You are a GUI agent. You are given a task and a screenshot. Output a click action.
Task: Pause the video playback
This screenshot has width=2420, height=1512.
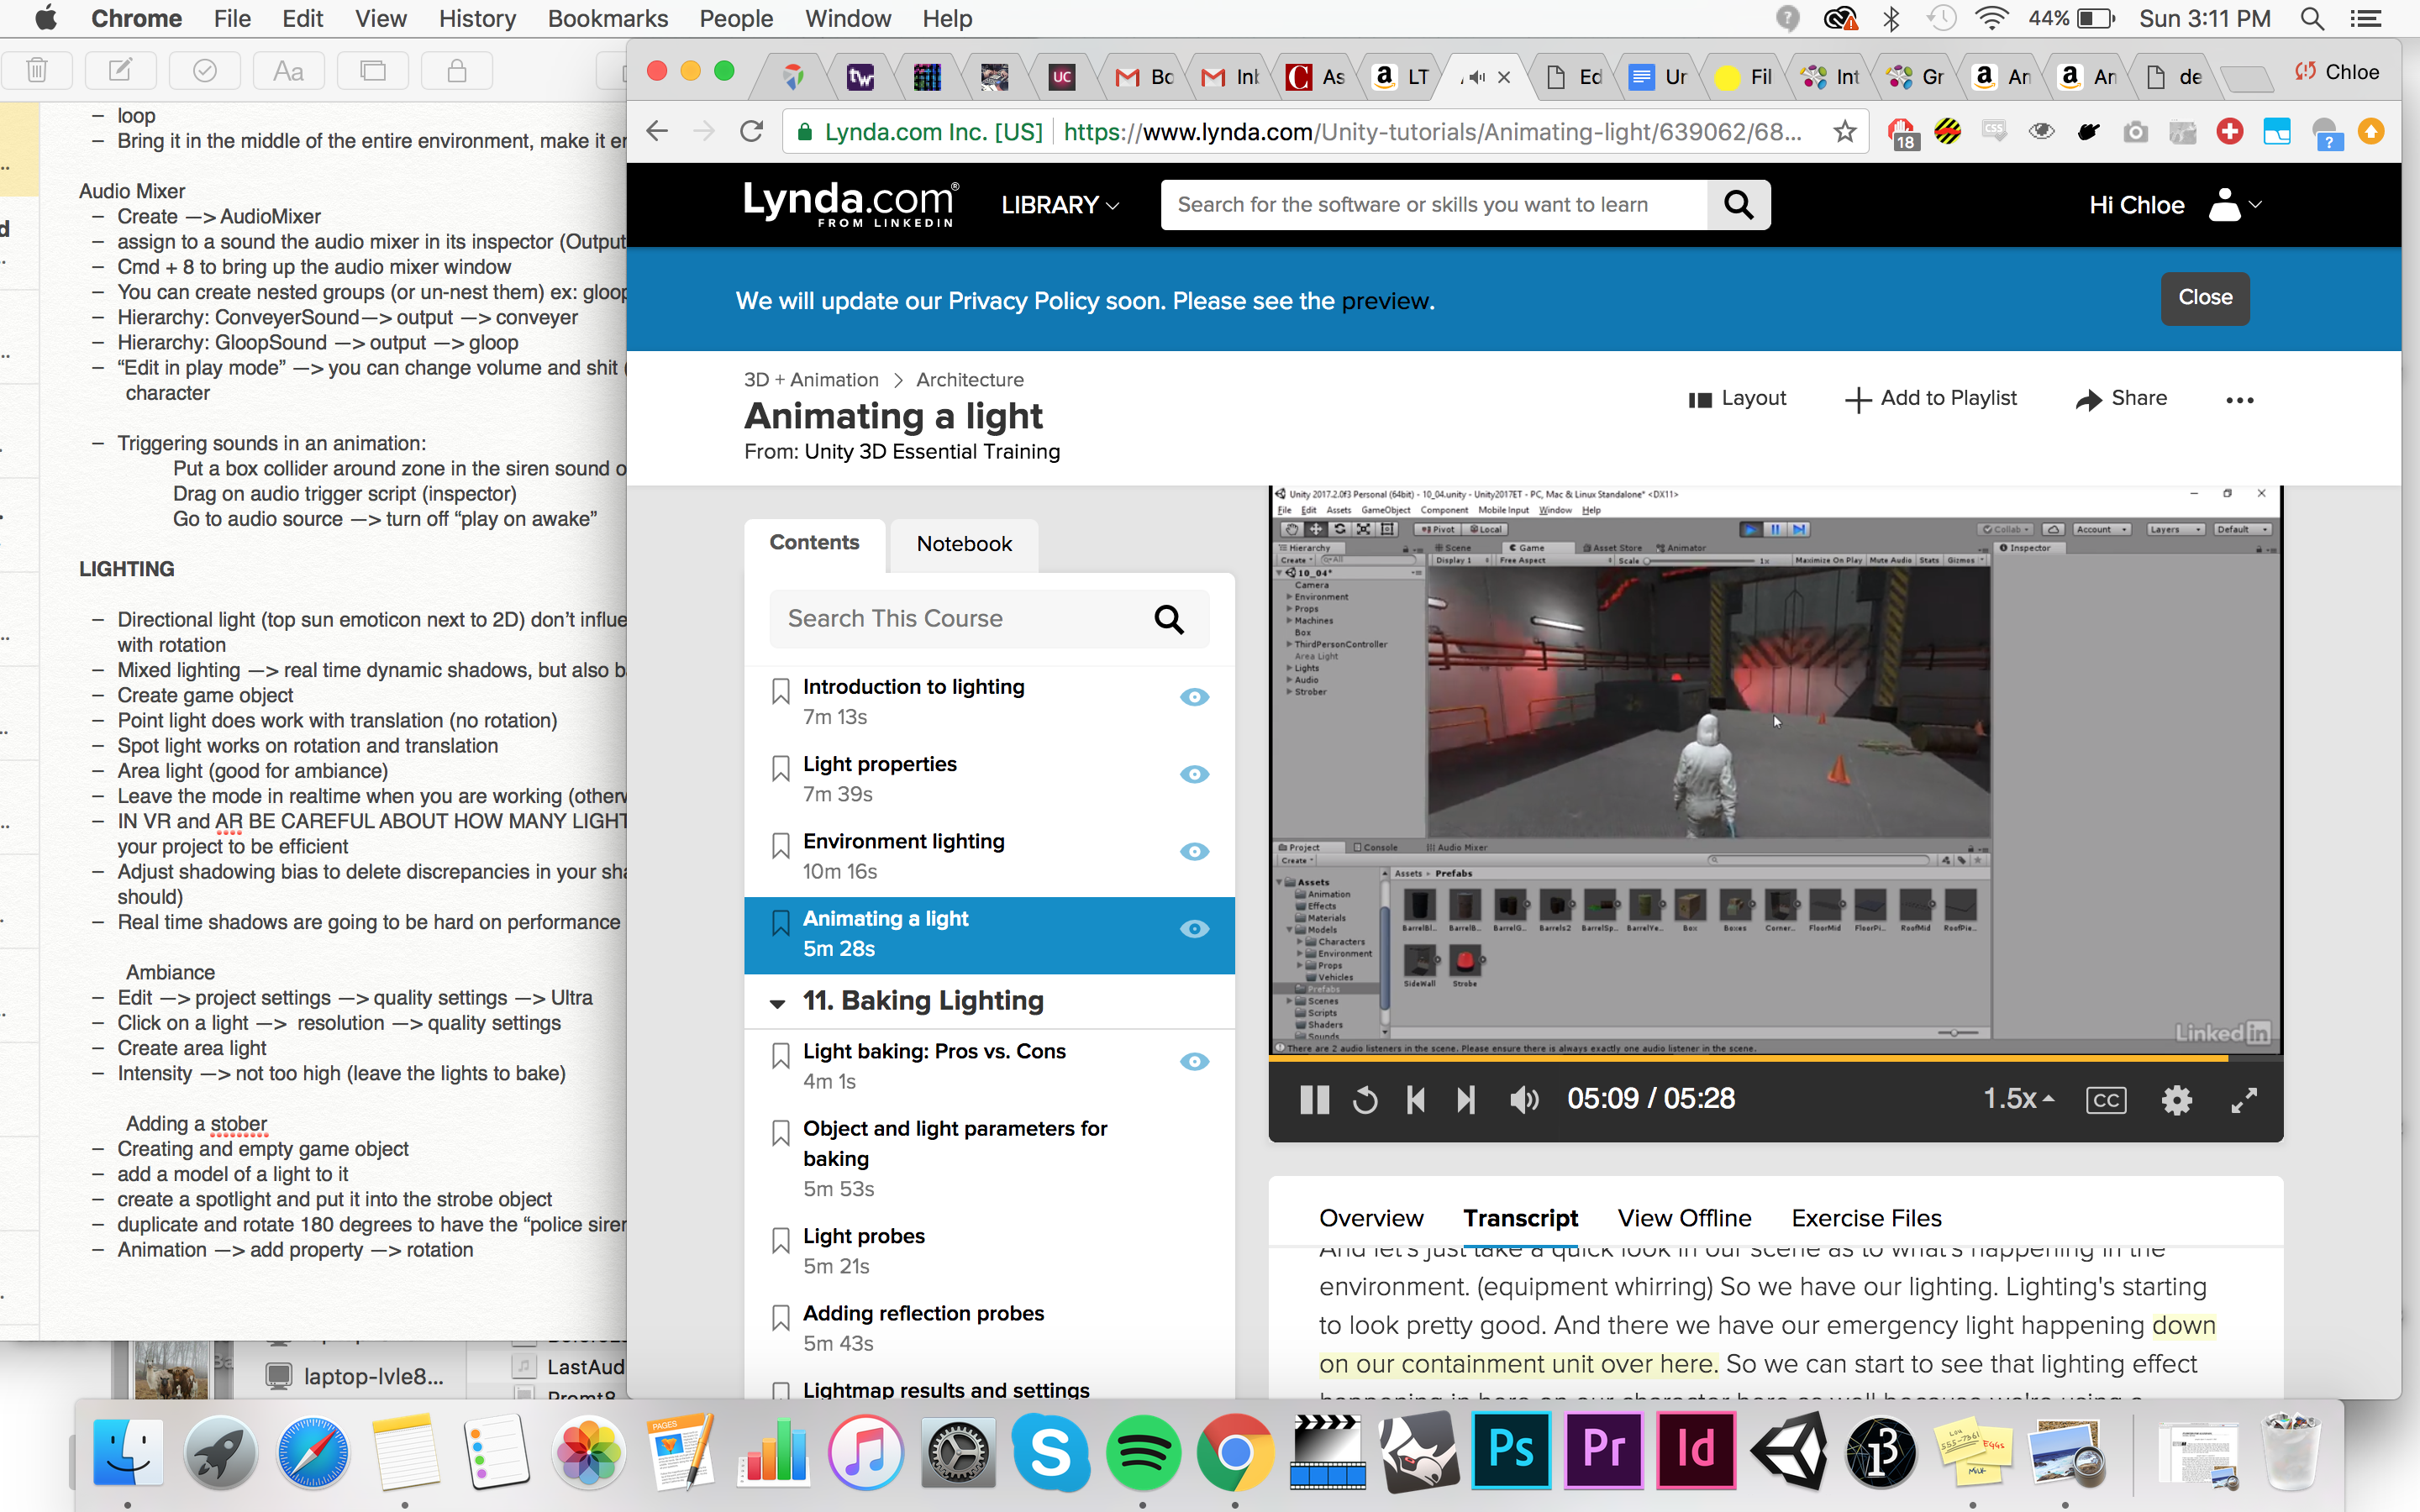click(x=1314, y=1100)
